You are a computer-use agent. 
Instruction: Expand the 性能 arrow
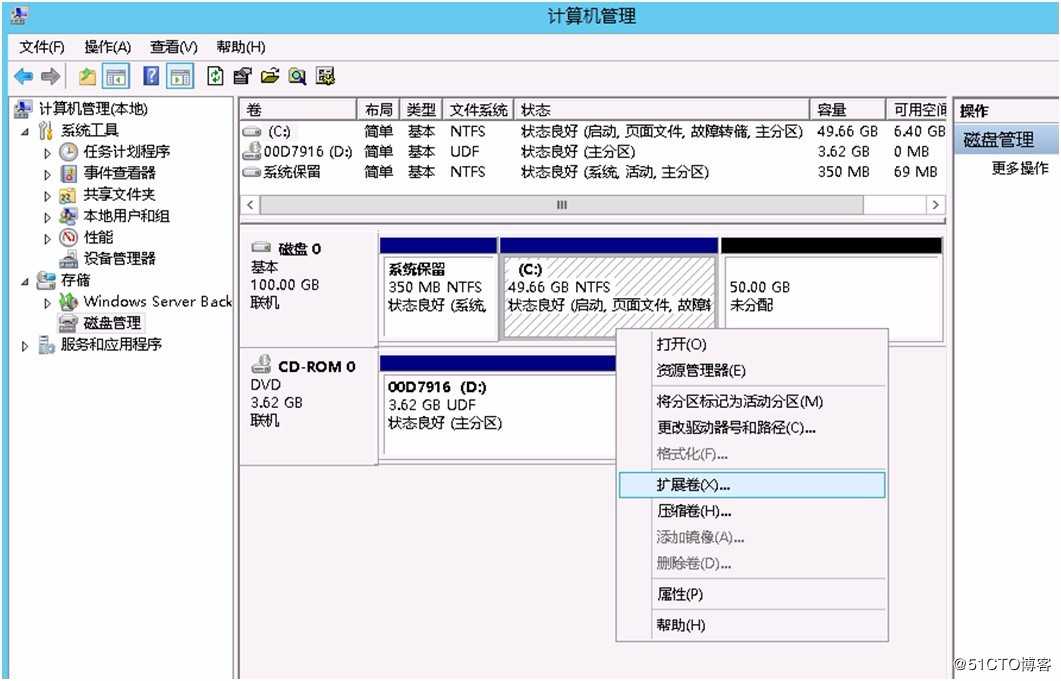pos(47,239)
